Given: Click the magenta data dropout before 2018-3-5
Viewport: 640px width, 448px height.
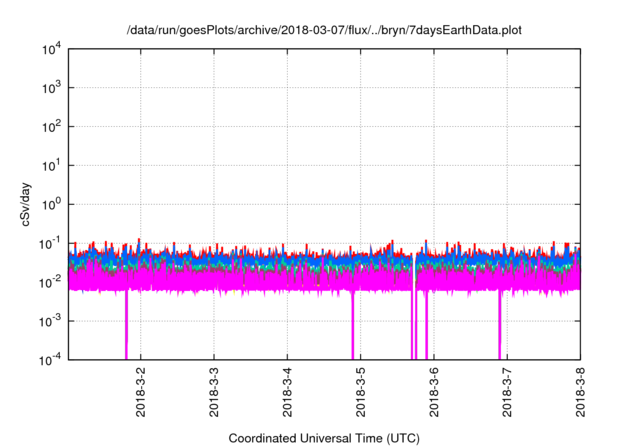Looking at the screenshot, I should point(353,325).
